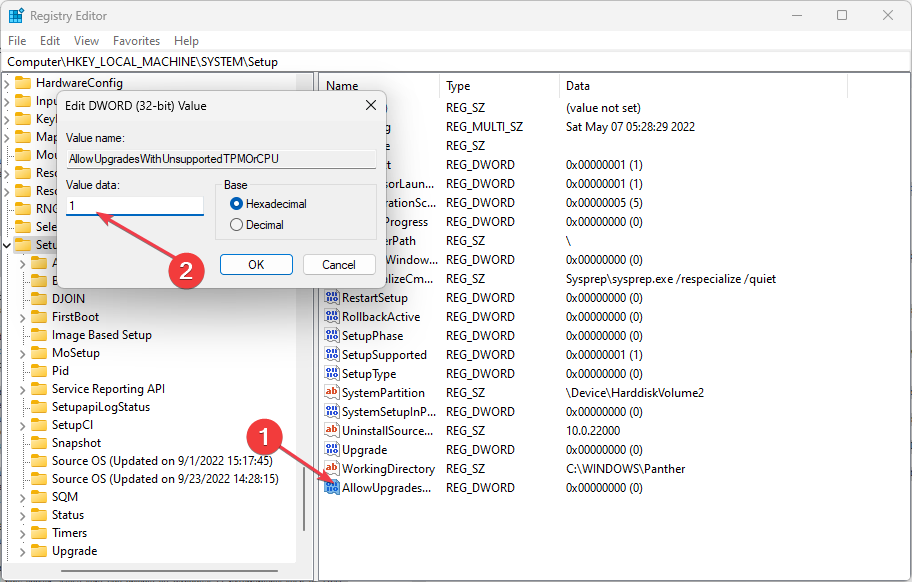Click the Registry Editor icon in the title bar
912x582 pixels.
coord(14,15)
